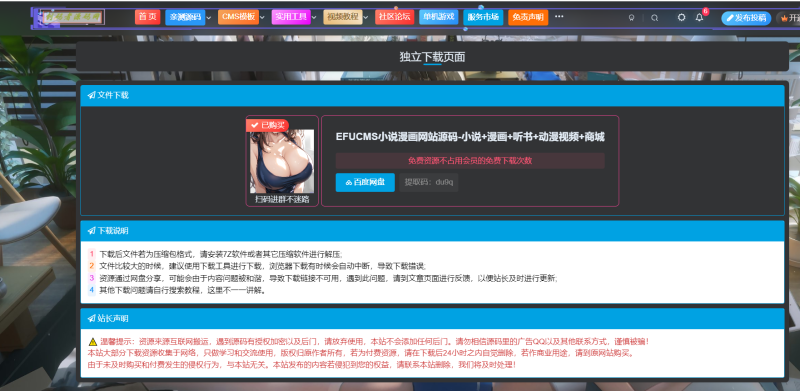Expand the 亲测源码 dropdown arrow
This screenshot has height=391, width=800.
click(209, 17)
